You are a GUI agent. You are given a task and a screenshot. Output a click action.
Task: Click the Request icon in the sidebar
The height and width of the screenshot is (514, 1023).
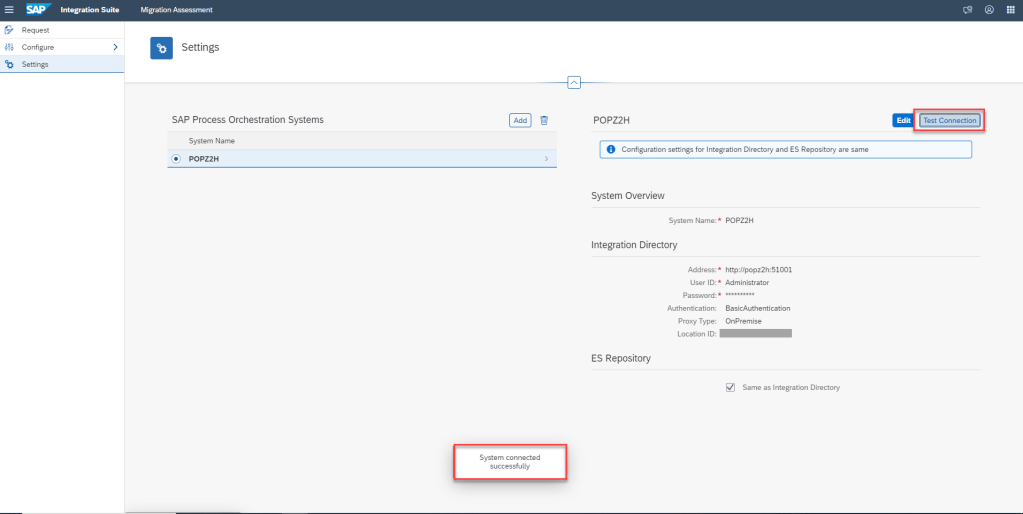click(x=9, y=30)
